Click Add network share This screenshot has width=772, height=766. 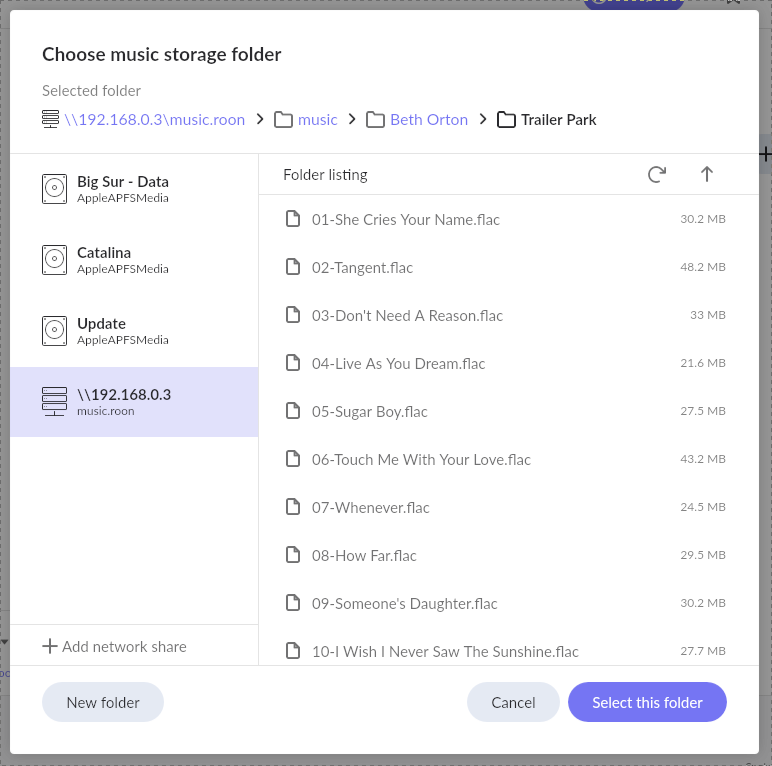tap(114, 646)
